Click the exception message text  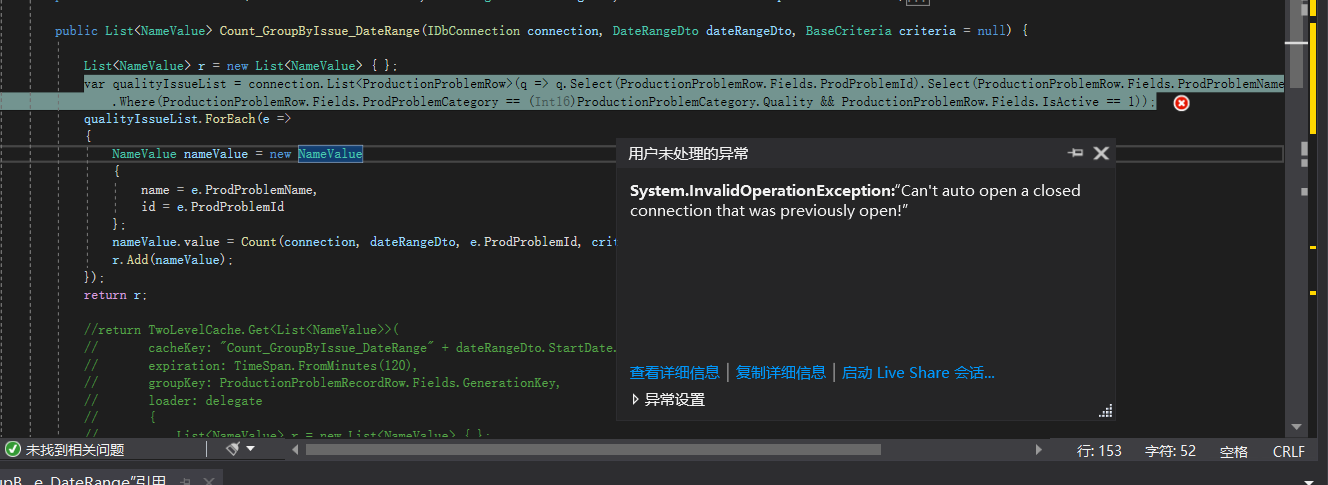tap(855, 200)
